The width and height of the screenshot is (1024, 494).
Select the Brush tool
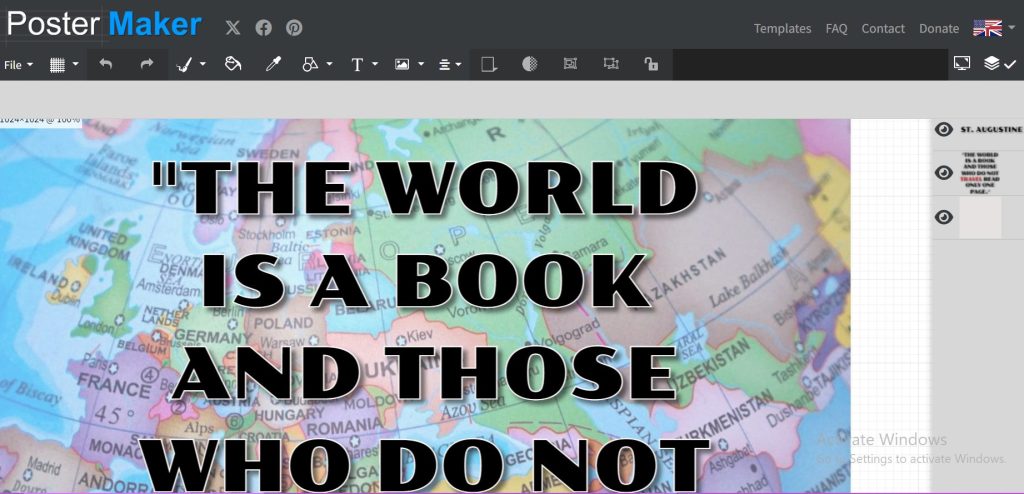pyautogui.click(x=185, y=64)
